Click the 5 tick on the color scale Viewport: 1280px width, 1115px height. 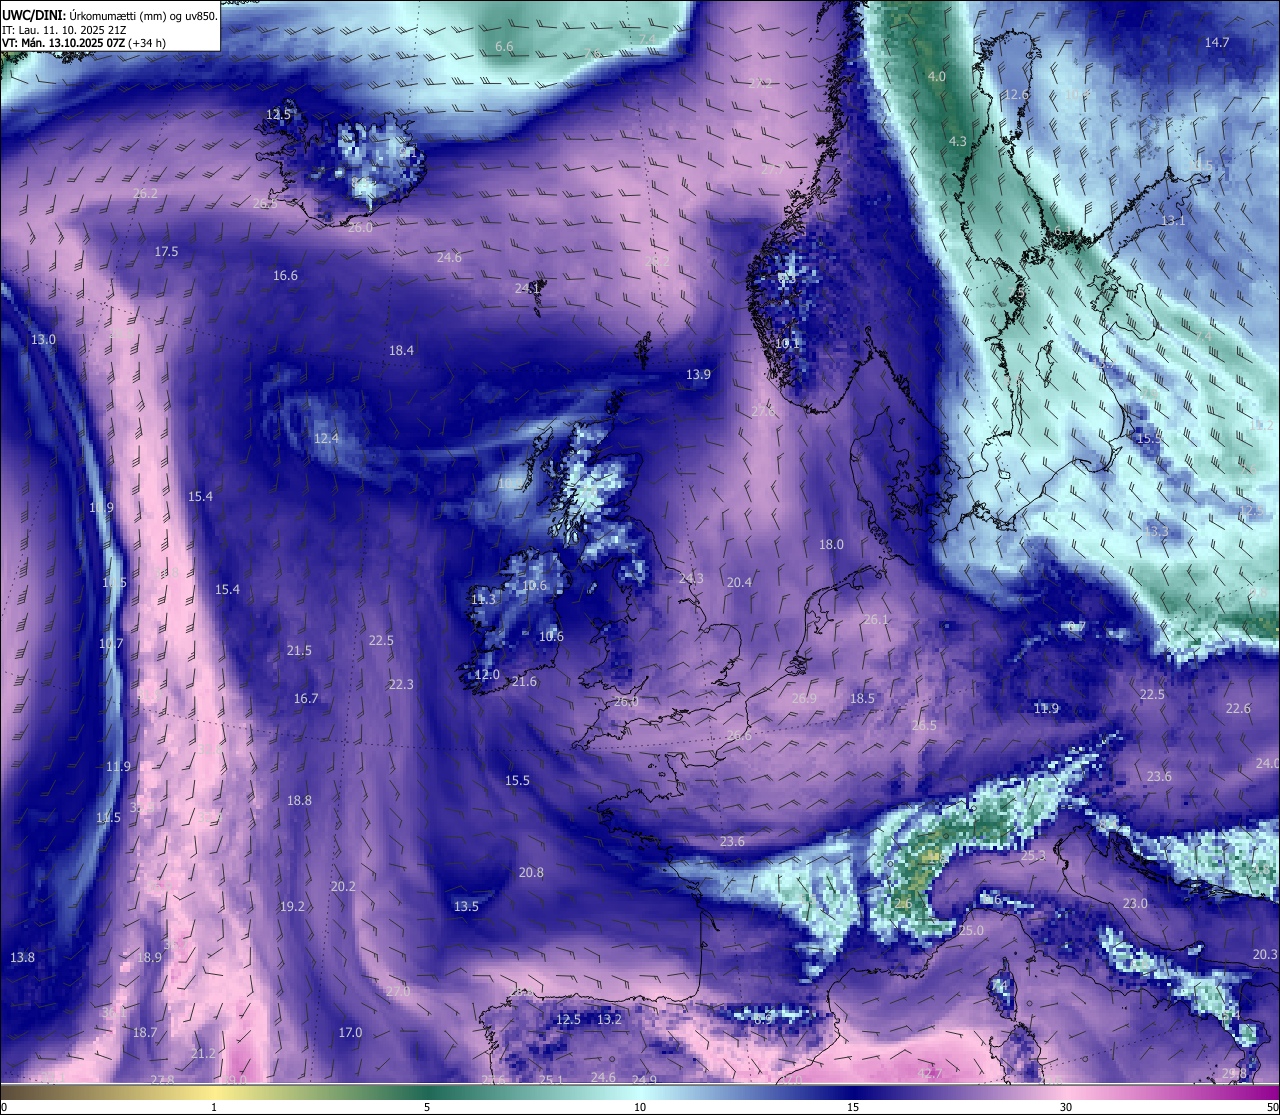click(427, 1107)
